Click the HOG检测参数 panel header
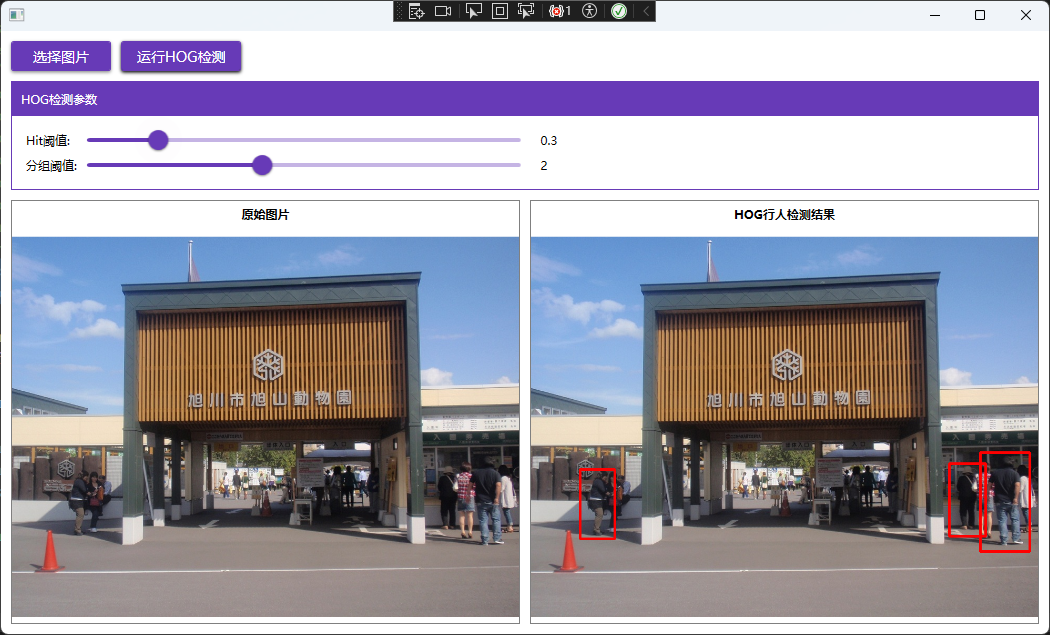 click(x=525, y=99)
